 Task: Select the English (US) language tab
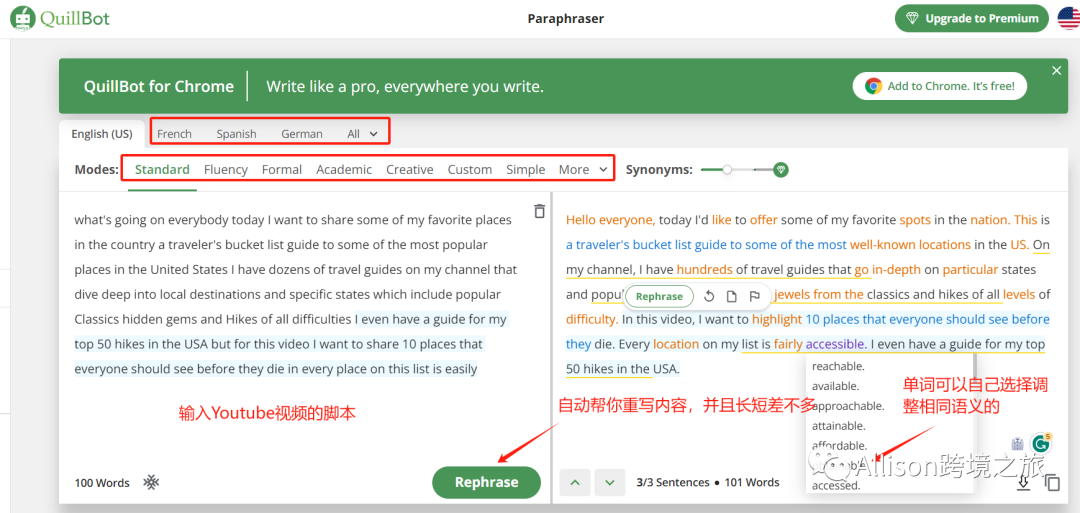pos(102,134)
